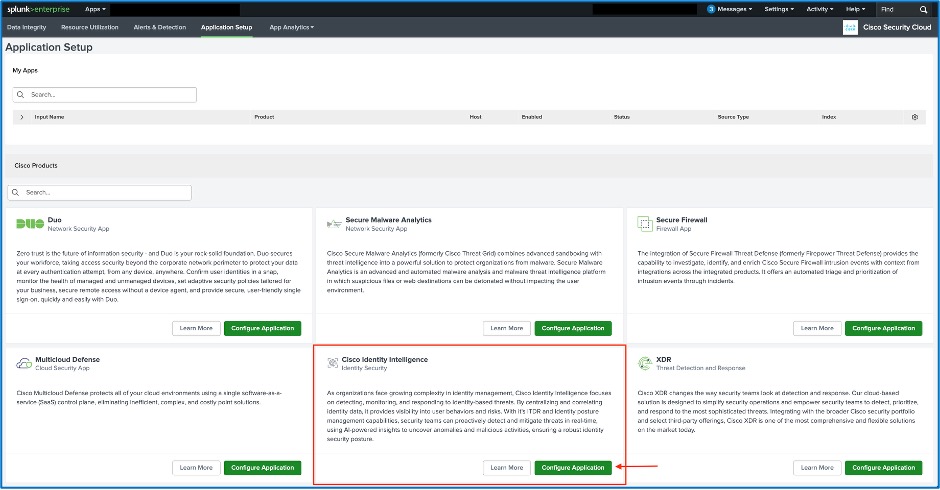The image size is (940, 490).
Task: Expand the Messages dropdown
Action: [x=730, y=9]
